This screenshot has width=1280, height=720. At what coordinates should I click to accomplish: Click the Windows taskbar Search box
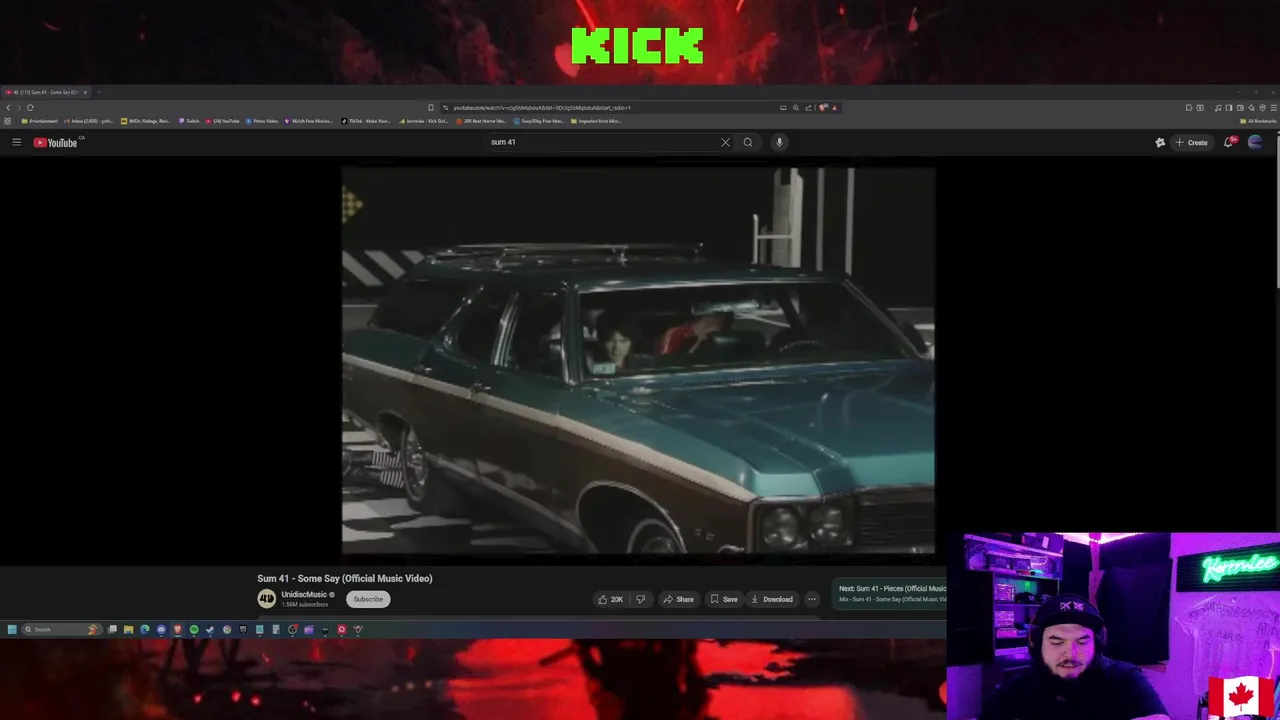[x=62, y=629]
